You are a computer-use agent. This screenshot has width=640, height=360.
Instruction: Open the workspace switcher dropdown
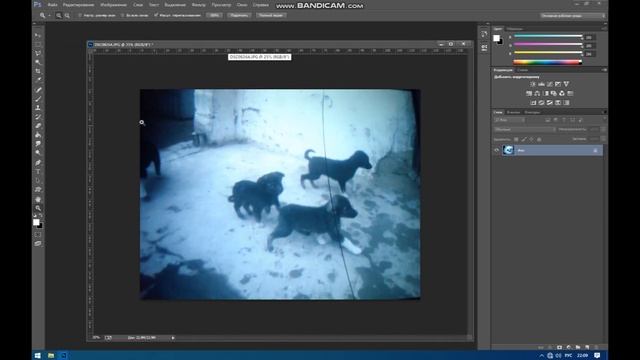coord(572,16)
